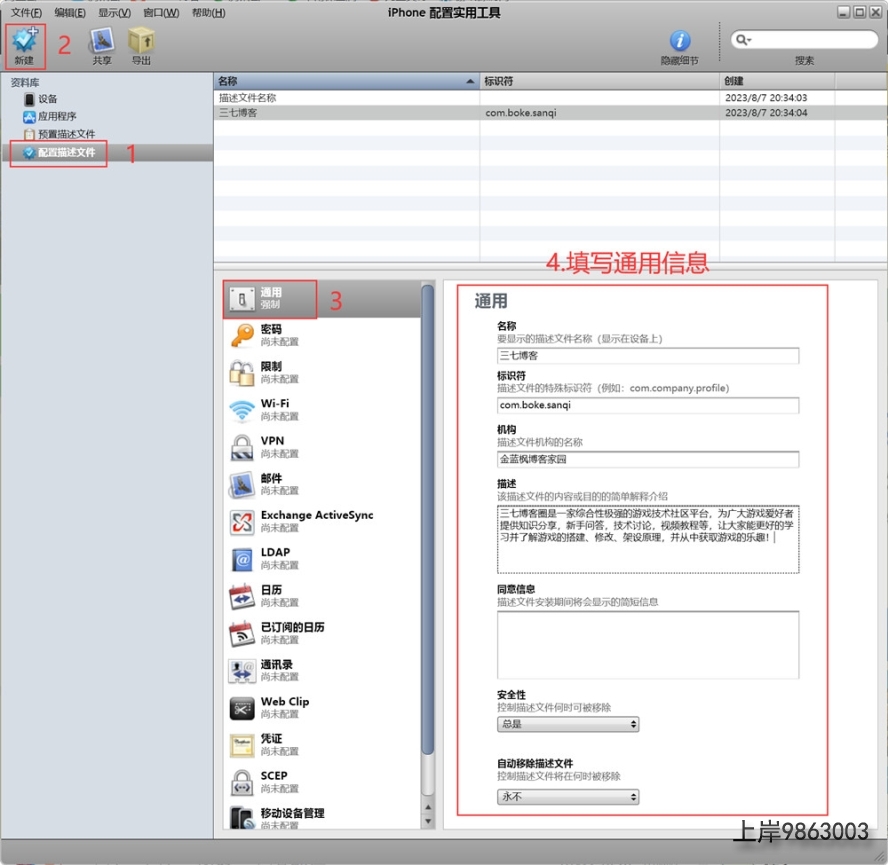Image resolution: width=888 pixels, height=865 pixels.
Task: Open the VPN lock icon payload
Action: [242, 448]
